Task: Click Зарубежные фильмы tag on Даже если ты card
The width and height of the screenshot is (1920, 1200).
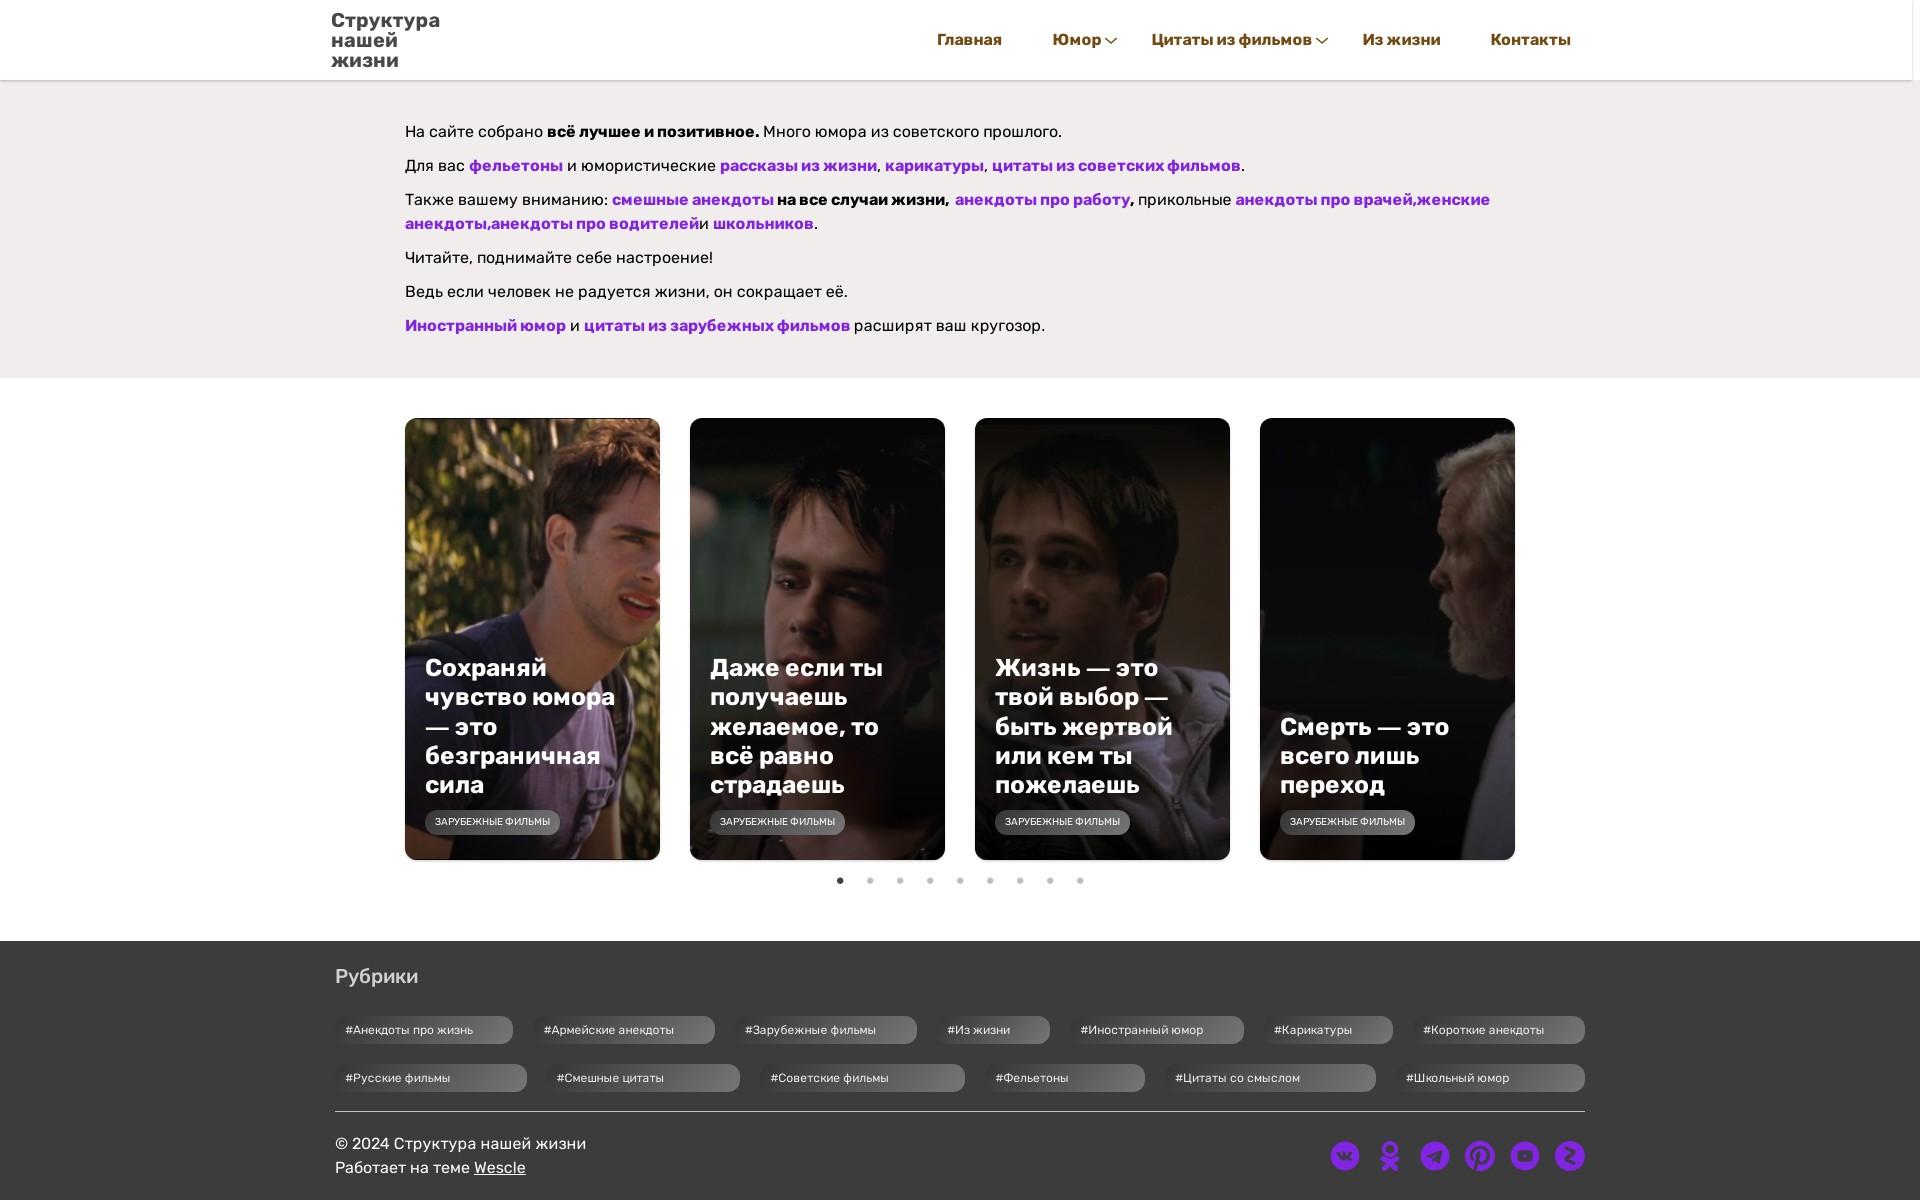Action: point(777,822)
